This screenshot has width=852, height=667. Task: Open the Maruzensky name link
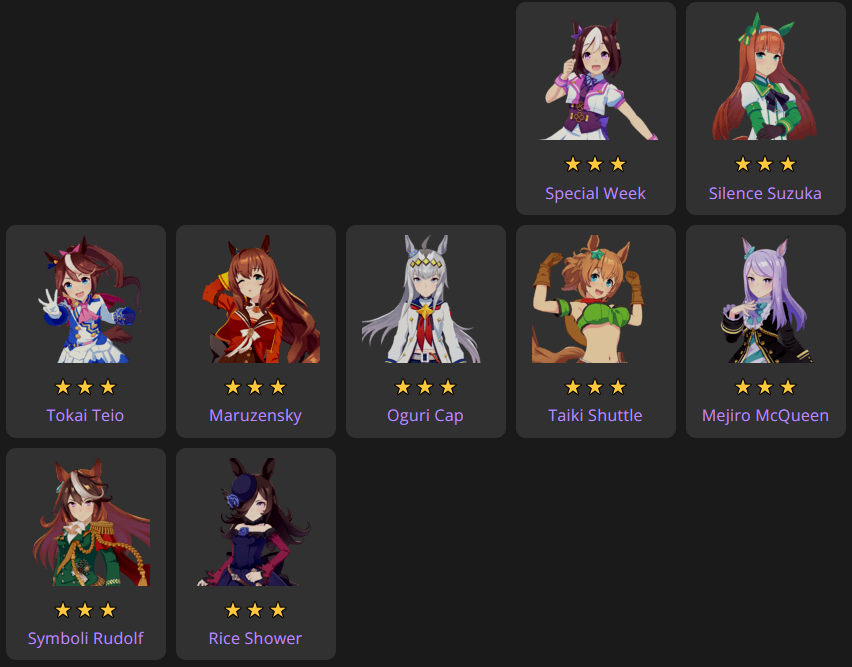(255, 416)
